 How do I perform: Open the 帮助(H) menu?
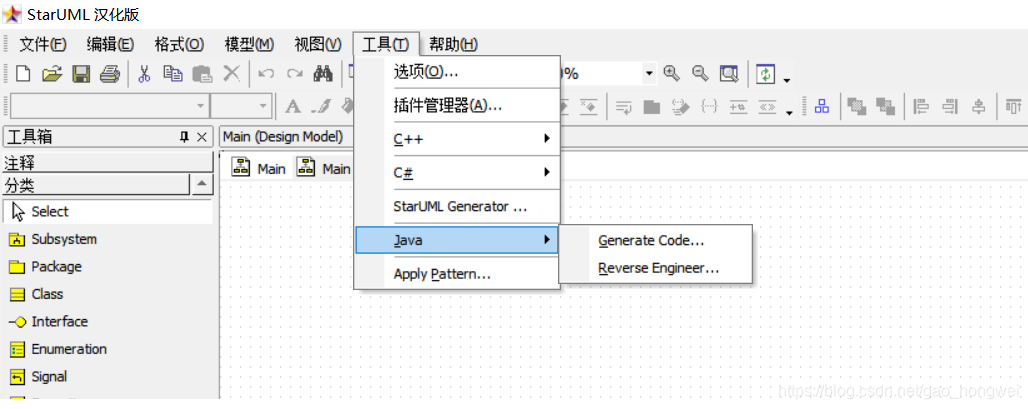coord(454,45)
